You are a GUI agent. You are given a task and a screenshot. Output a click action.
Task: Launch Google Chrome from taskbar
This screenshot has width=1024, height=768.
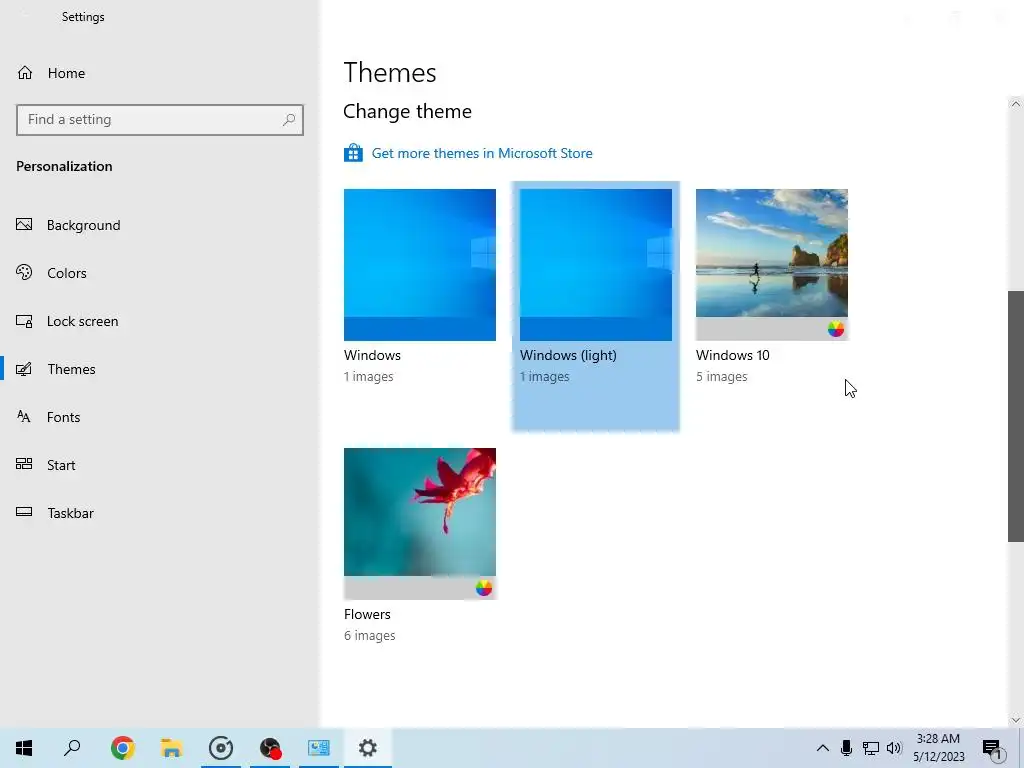pyautogui.click(x=123, y=748)
